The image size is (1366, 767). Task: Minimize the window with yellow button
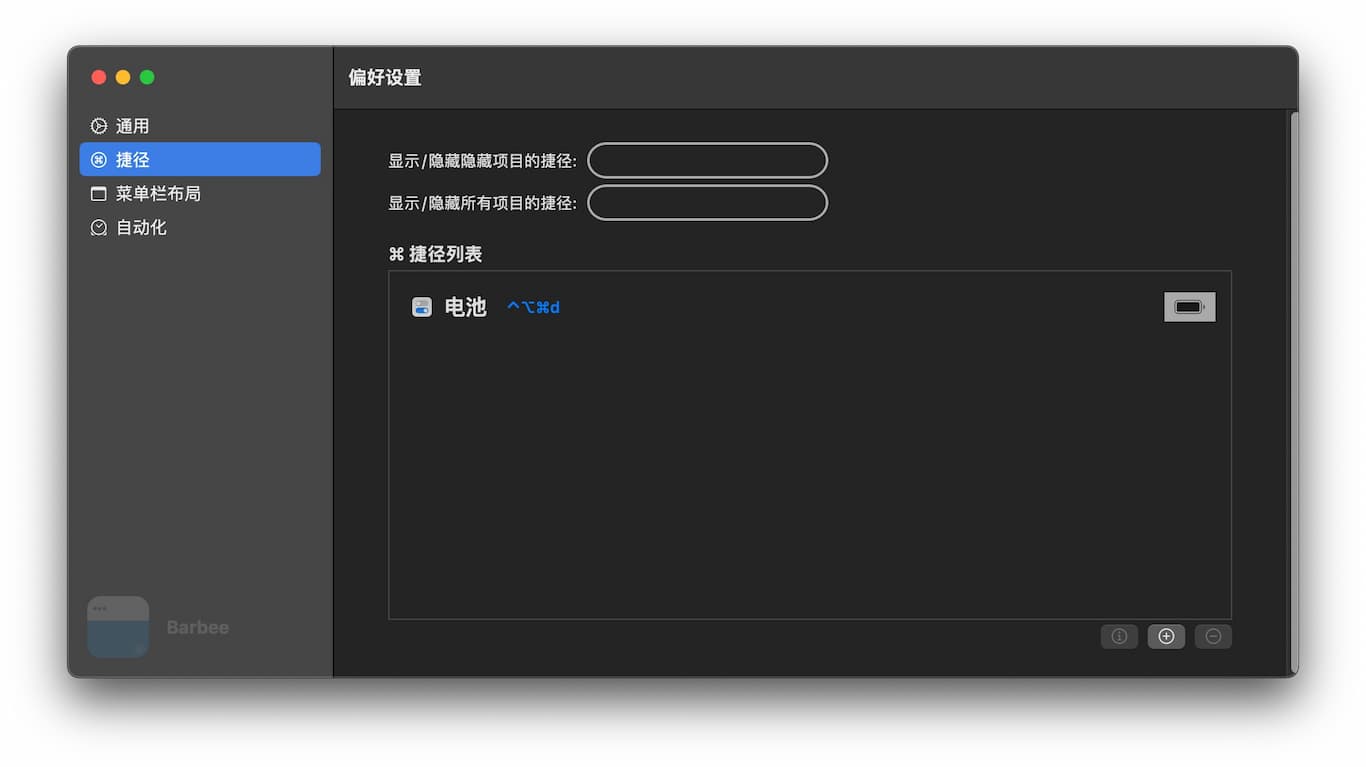point(123,77)
